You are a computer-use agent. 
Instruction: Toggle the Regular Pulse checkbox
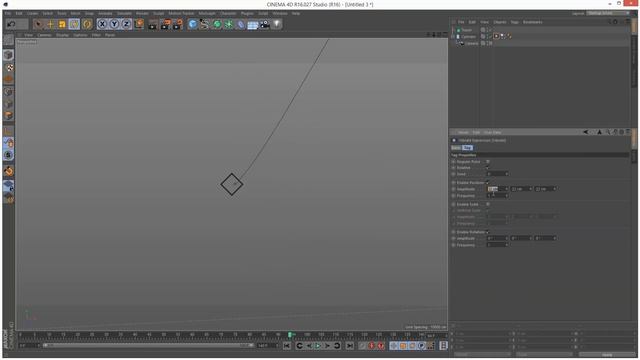pos(488,162)
